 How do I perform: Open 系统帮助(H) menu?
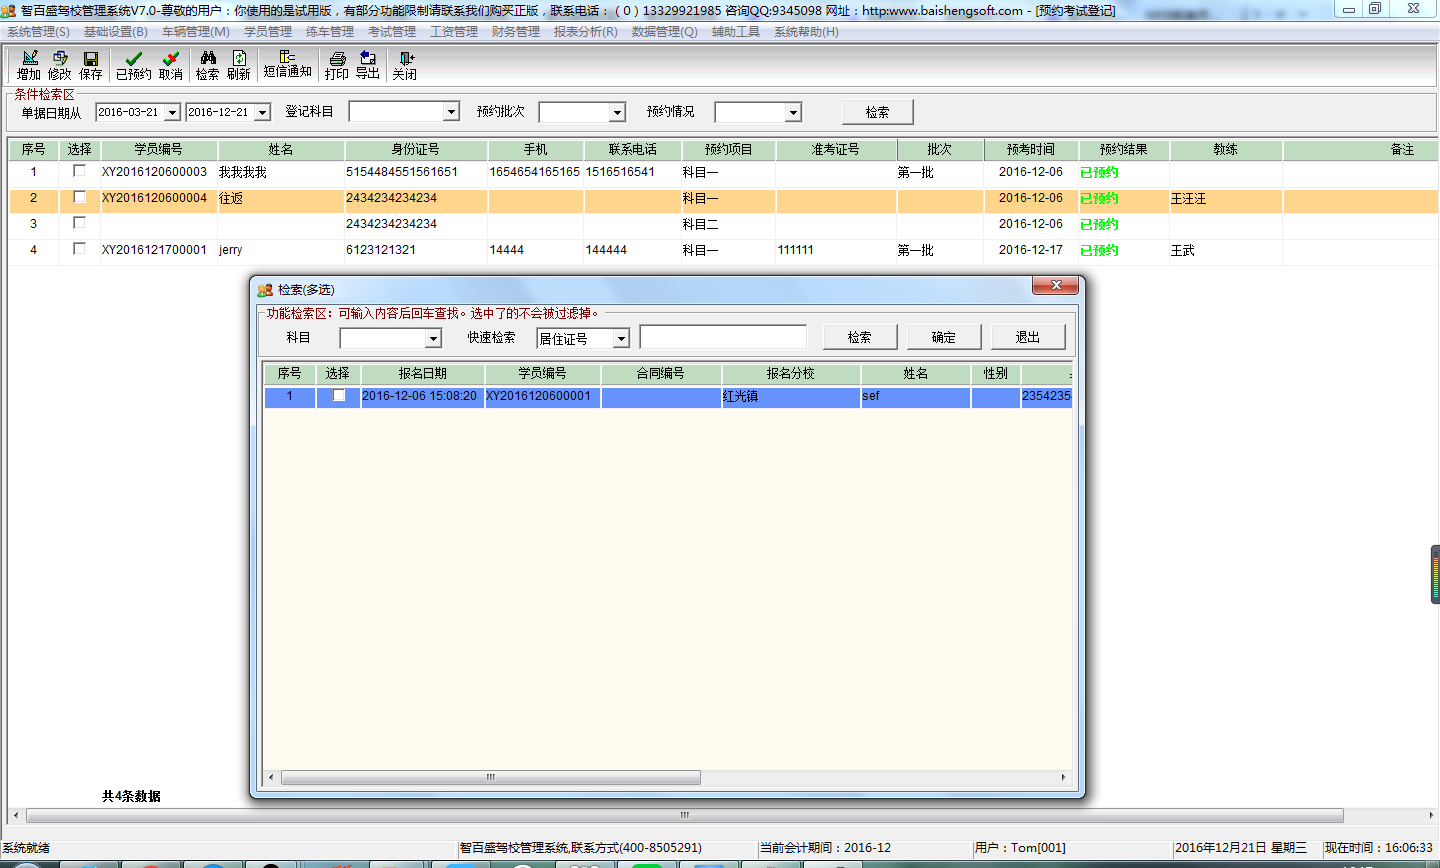pyautogui.click(x=806, y=32)
